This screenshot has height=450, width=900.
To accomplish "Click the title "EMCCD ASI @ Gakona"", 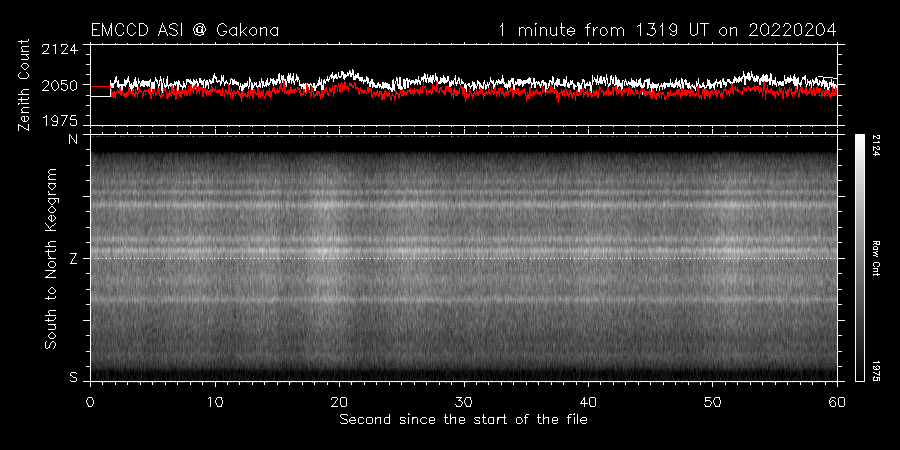I will click(185, 30).
